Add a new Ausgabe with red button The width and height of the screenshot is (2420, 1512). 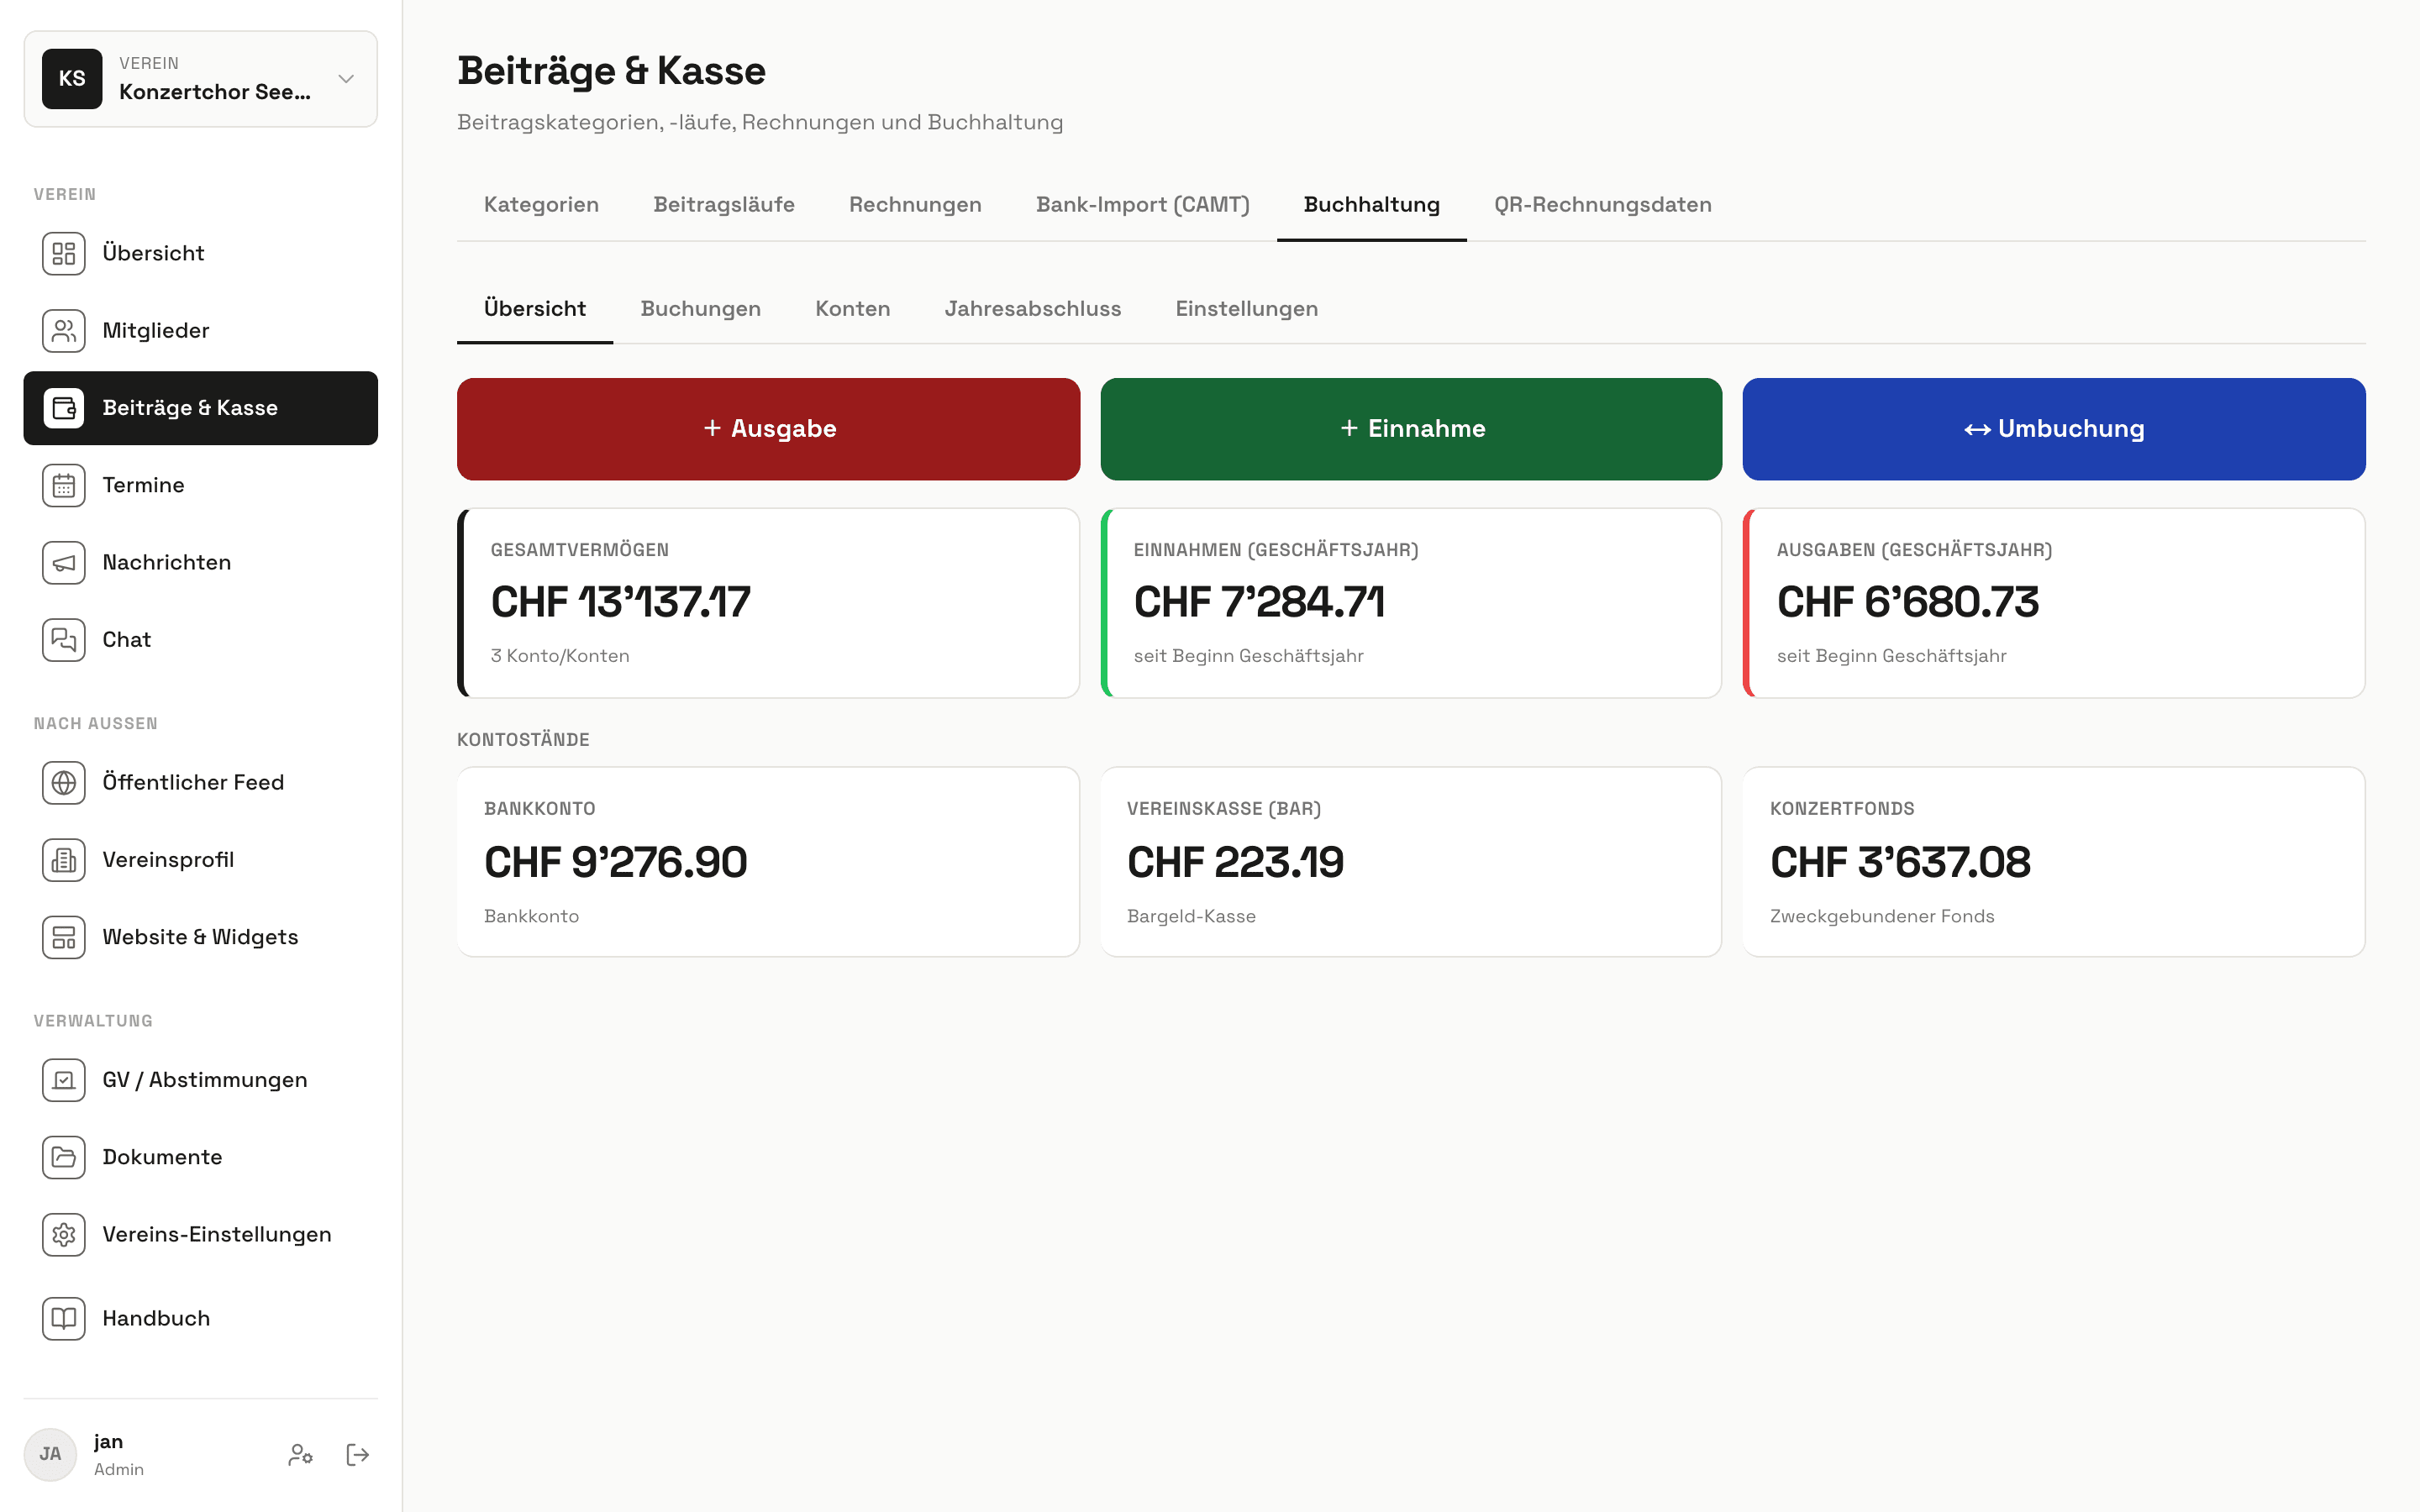[x=768, y=429]
